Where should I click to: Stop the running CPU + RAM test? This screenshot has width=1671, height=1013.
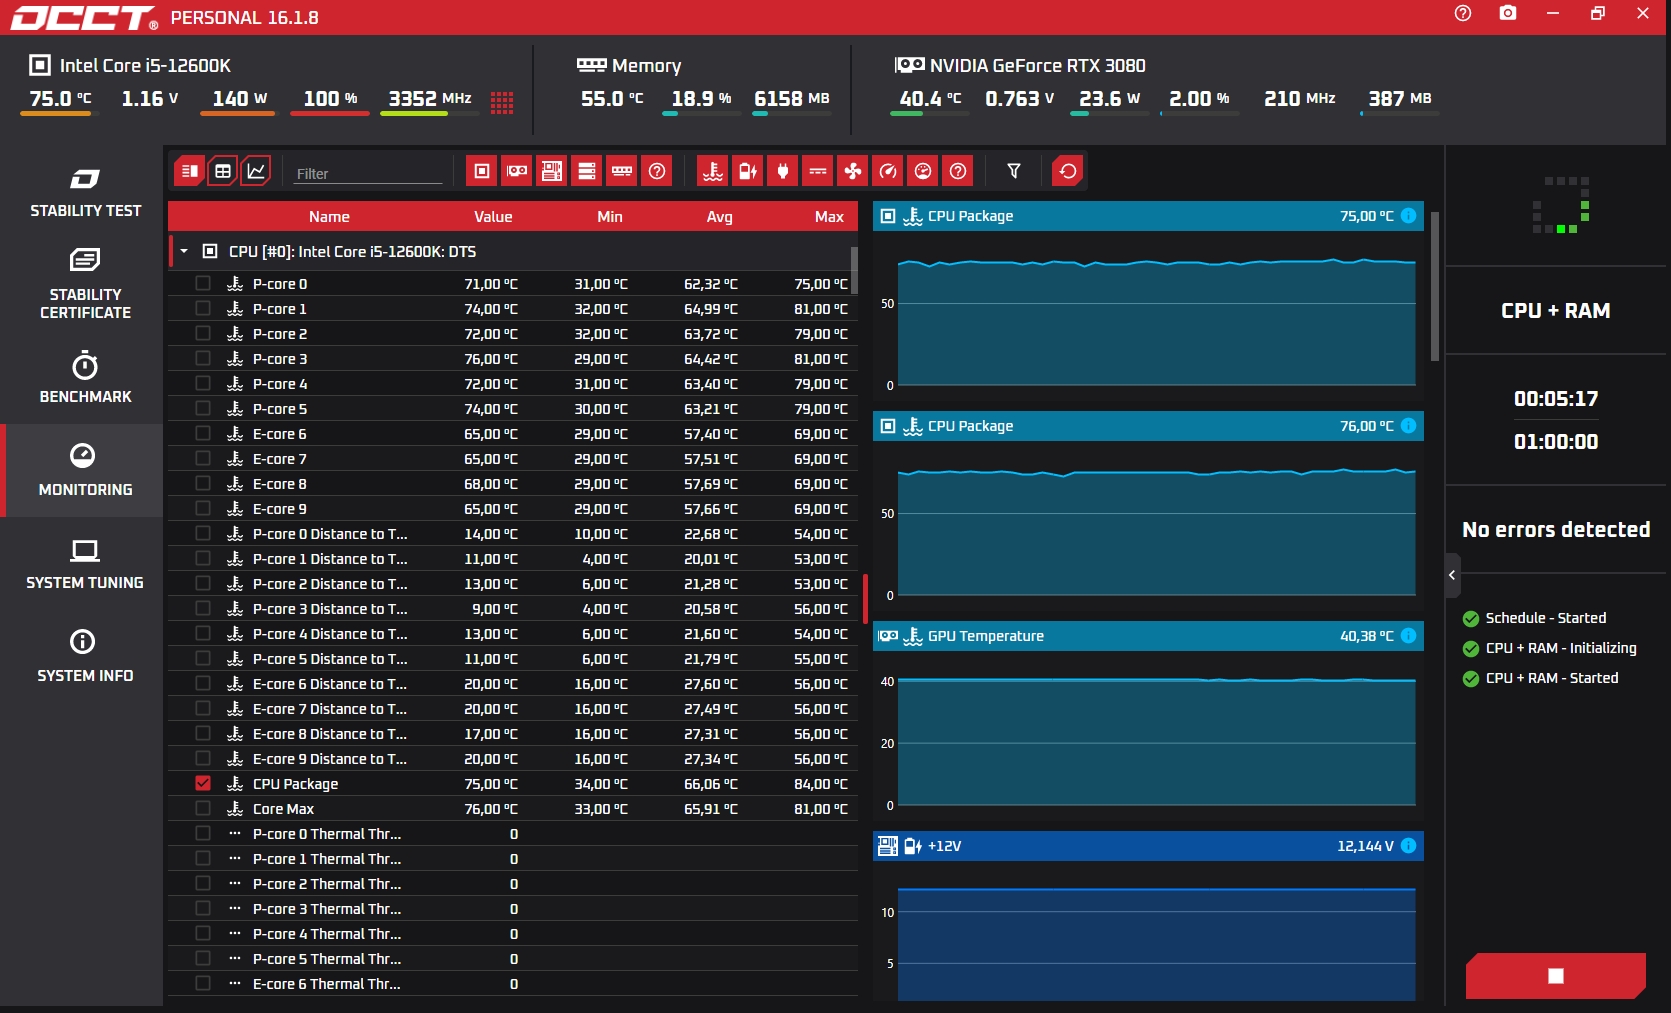[1556, 976]
